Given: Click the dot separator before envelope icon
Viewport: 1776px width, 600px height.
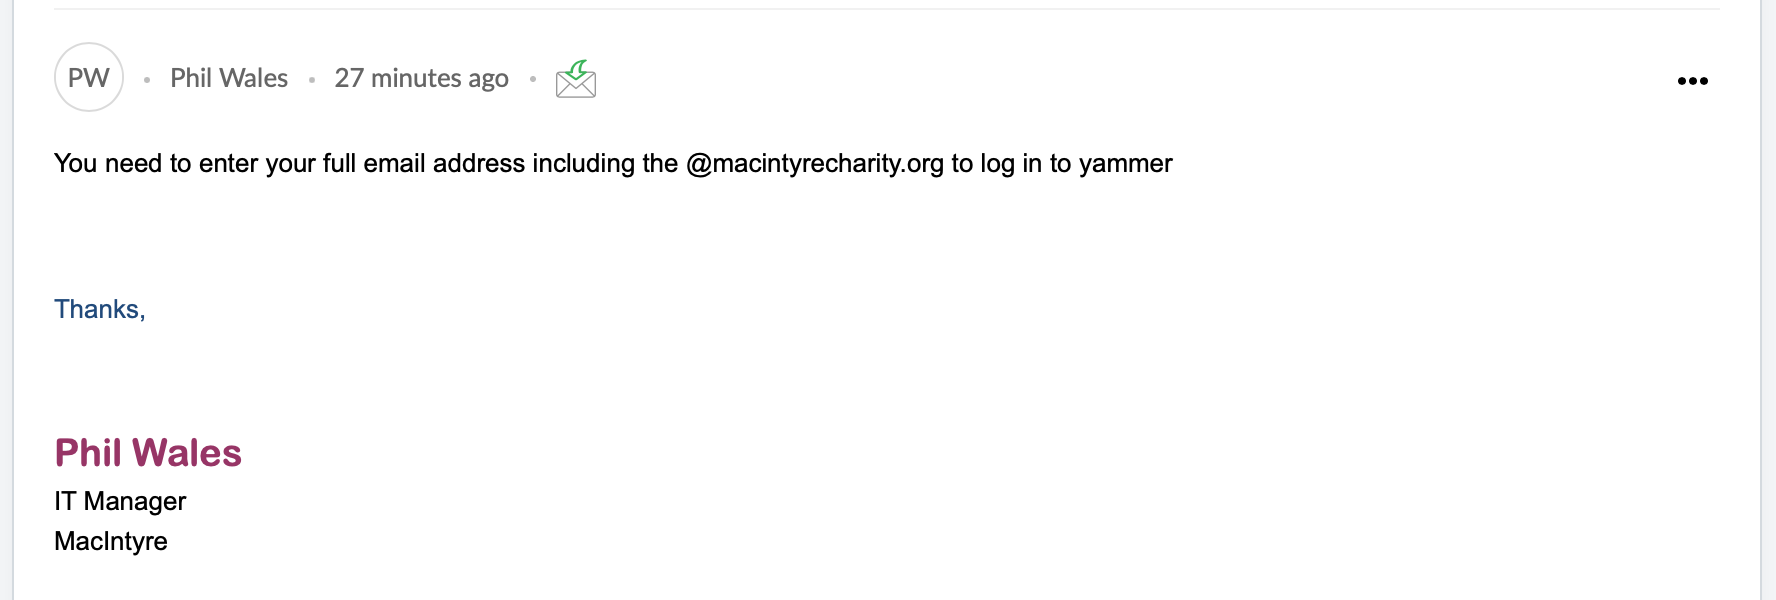Looking at the screenshot, I should tap(533, 79).
